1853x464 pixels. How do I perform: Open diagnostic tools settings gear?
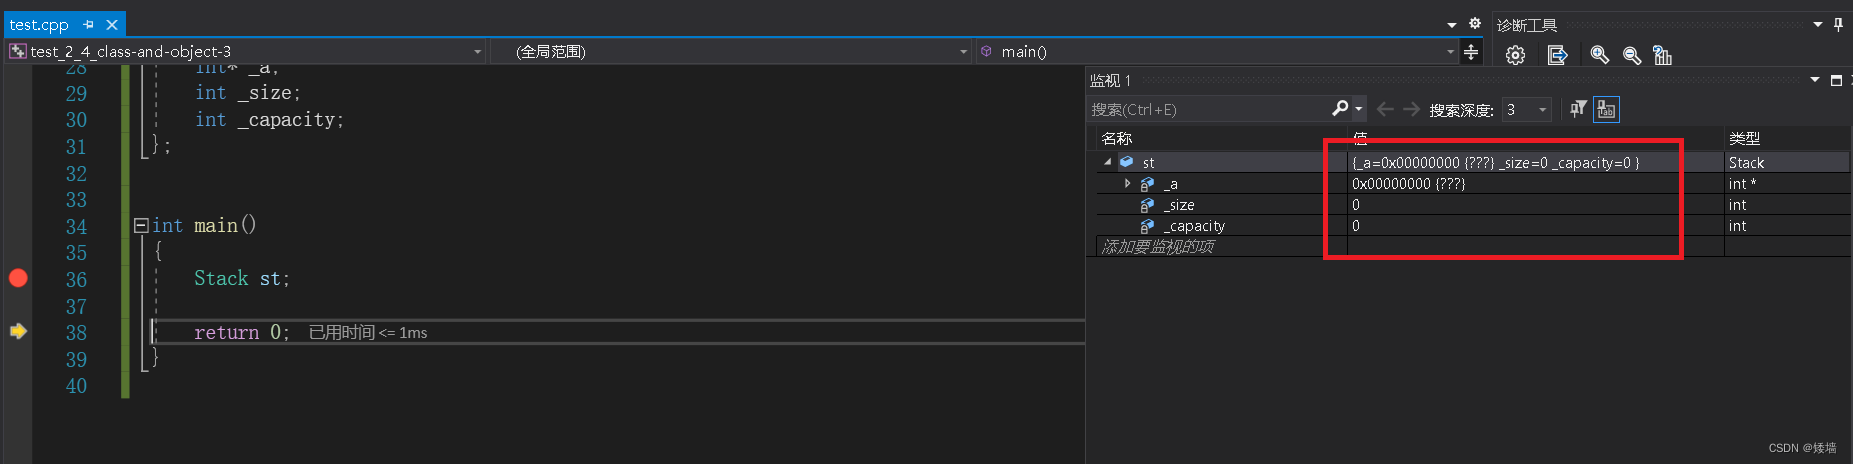(1515, 55)
